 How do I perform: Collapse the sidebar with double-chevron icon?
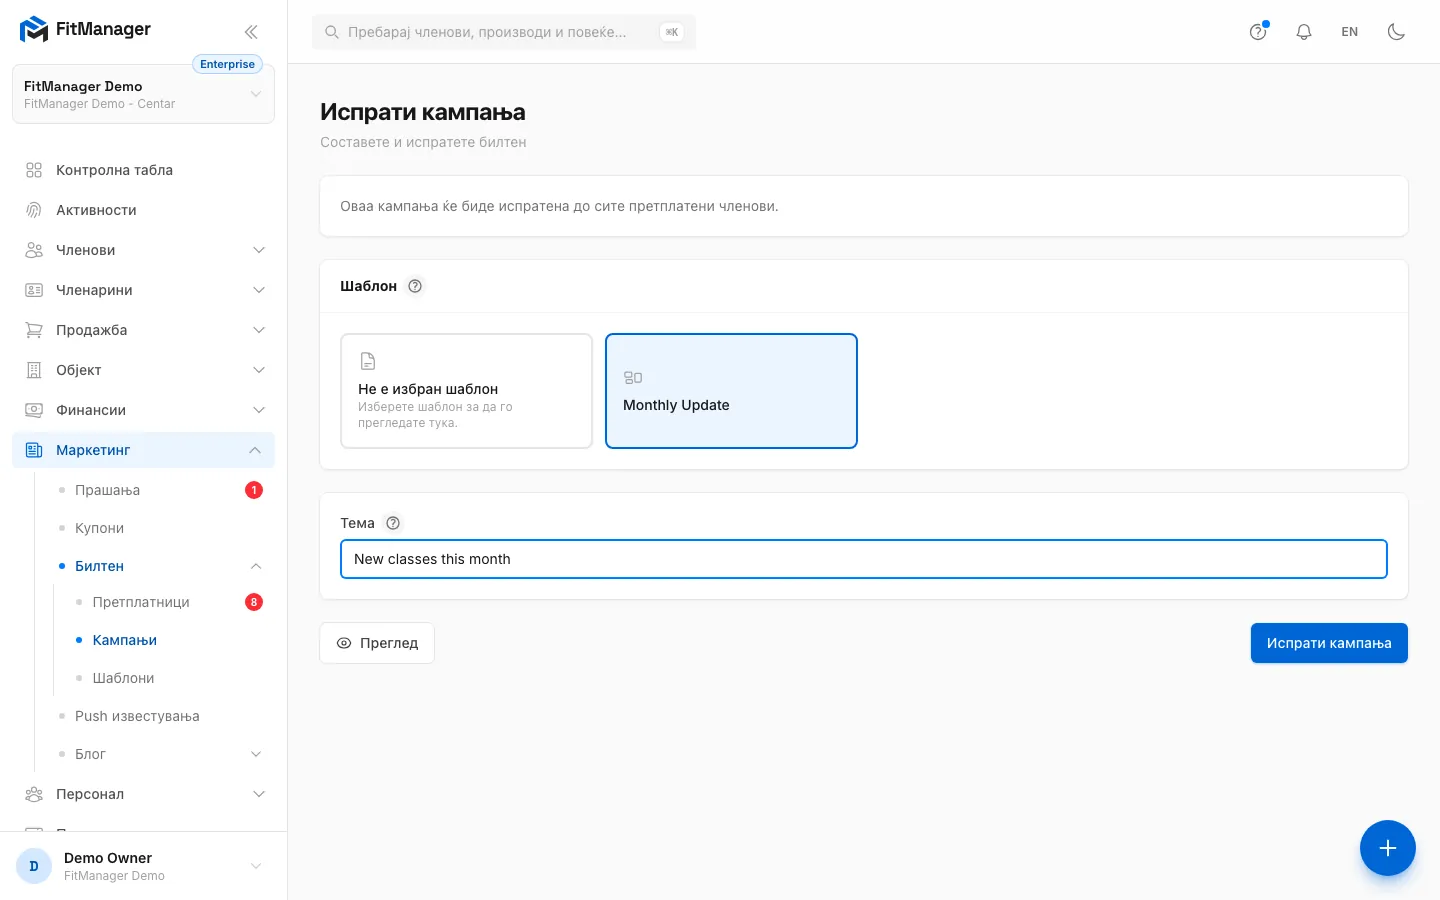click(251, 31)
